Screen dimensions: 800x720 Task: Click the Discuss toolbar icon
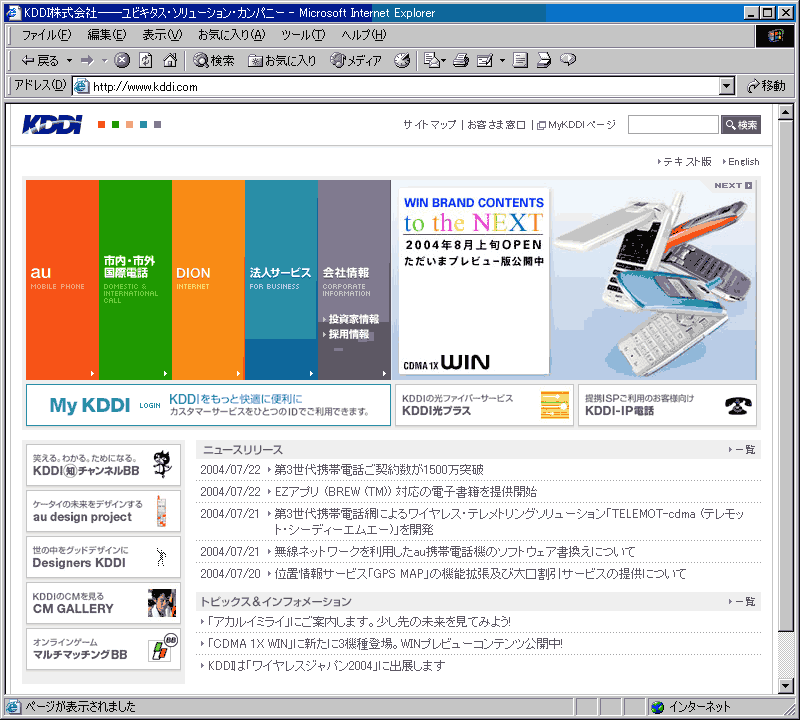tap(520, 60)
